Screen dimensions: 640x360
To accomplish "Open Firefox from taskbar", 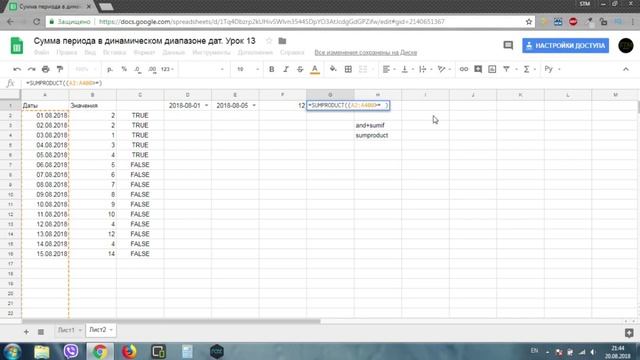I will [129, 351].
